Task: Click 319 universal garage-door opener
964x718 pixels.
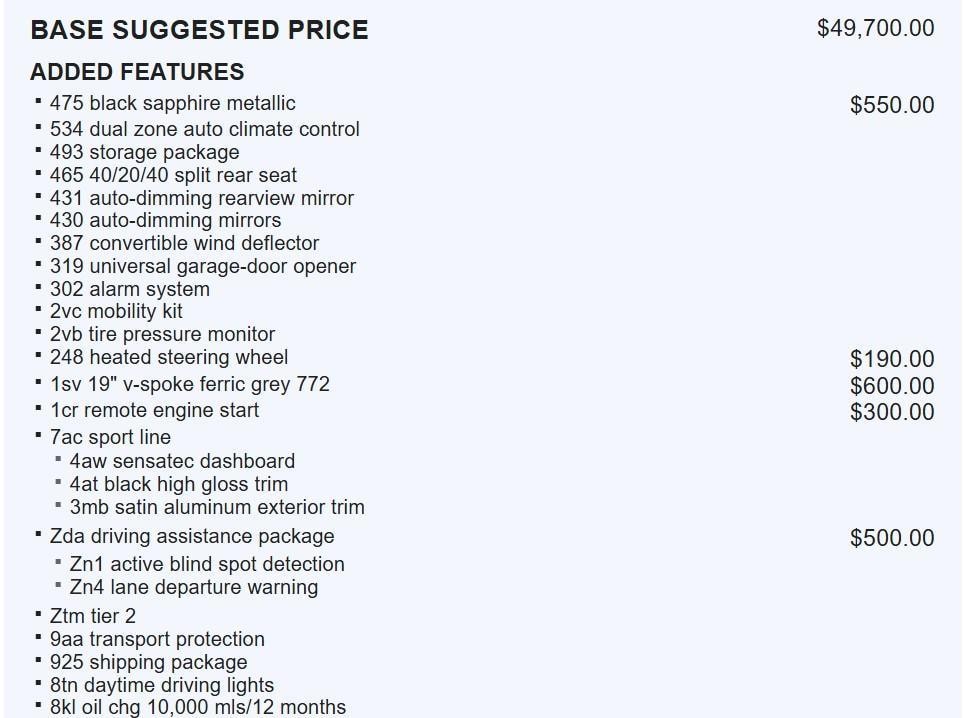Action: pyautogui.click(x=202, y=266)
